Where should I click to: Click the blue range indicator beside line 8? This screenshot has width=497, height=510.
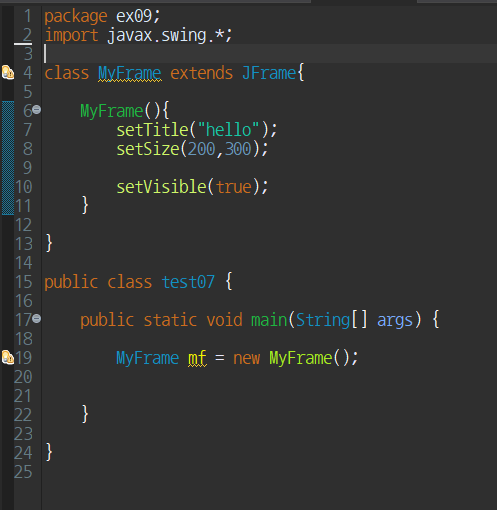(8, 149)
